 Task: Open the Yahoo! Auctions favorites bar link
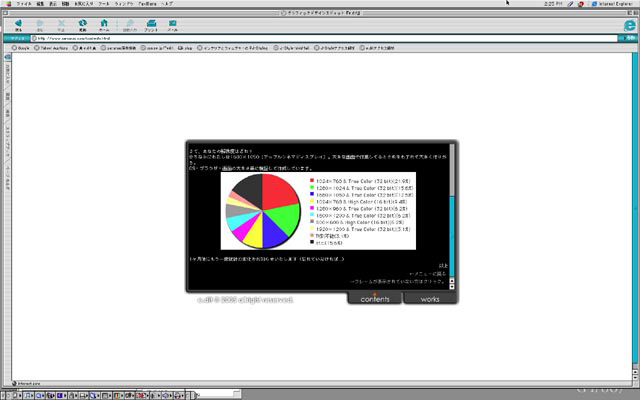(51, 48)
